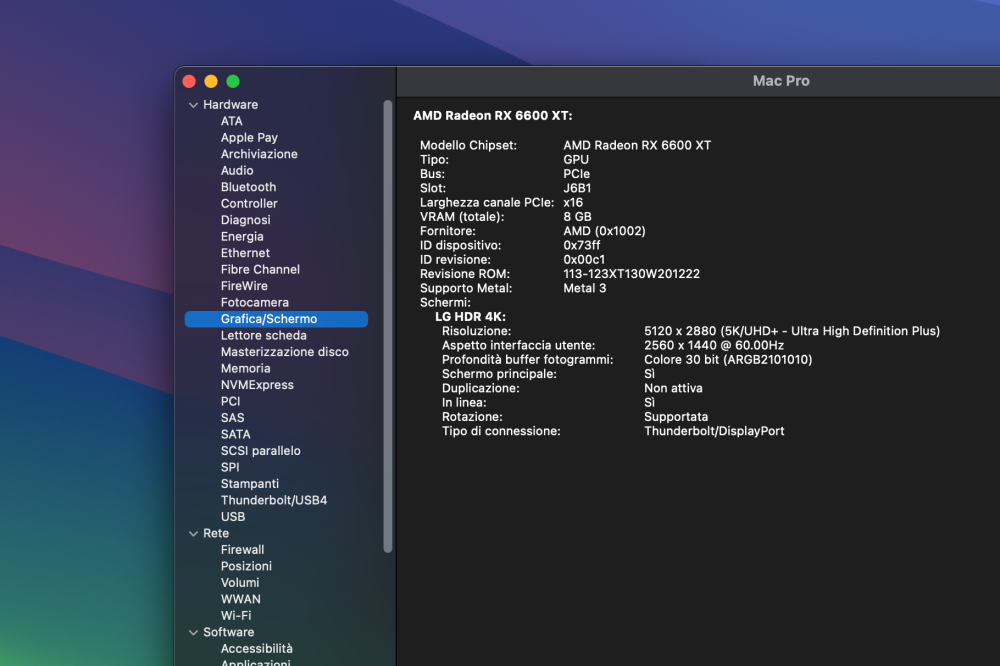Open Controller in the sidebar

249,204
